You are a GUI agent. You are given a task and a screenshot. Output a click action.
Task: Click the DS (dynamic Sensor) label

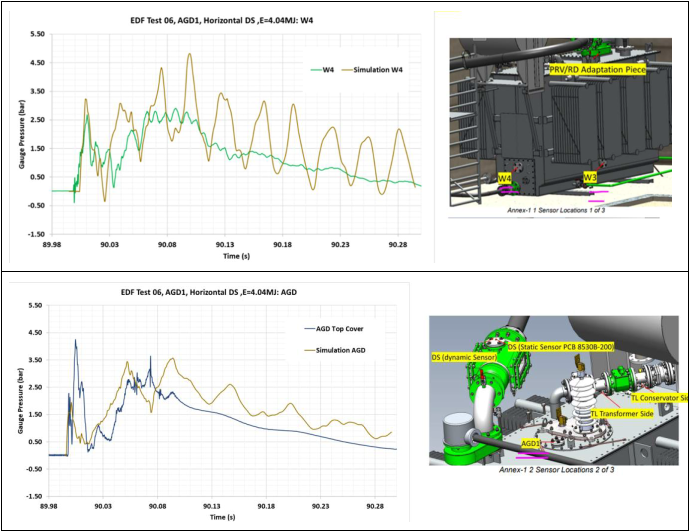point(464,357)
